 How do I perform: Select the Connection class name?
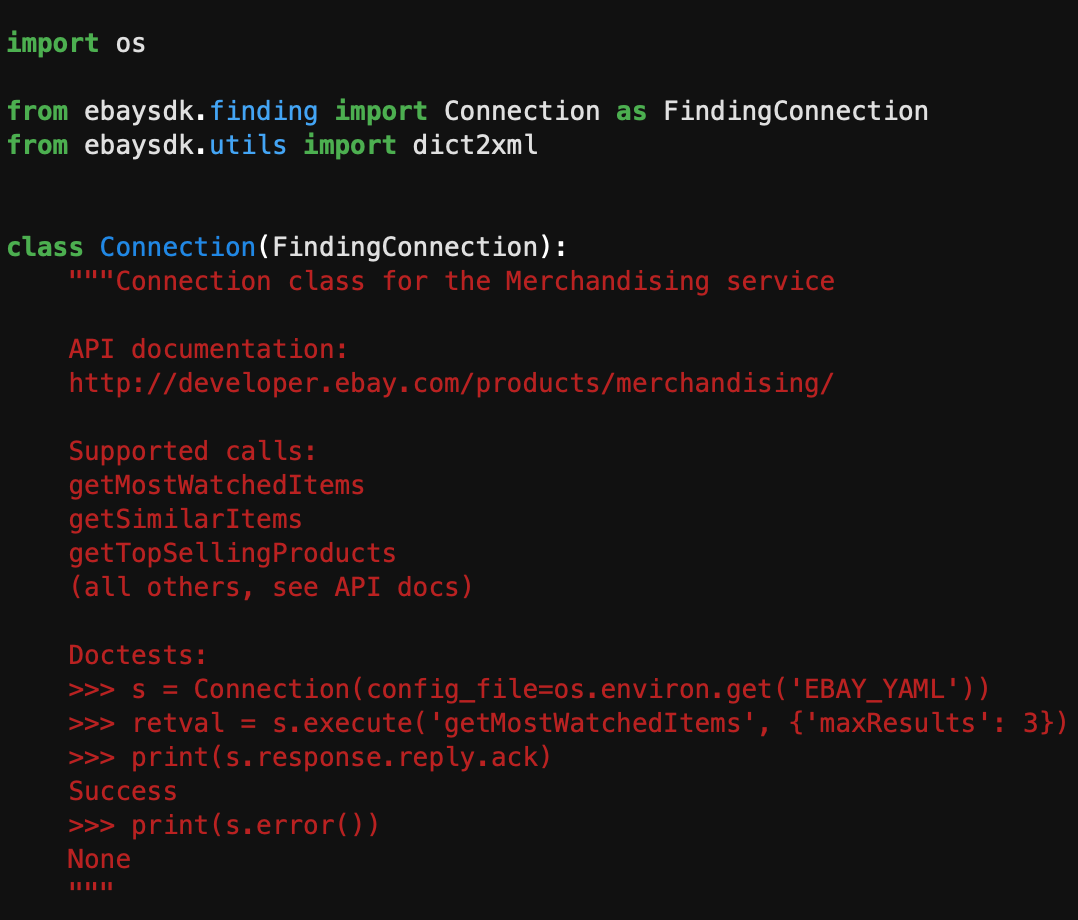click(x=177, y=246)
